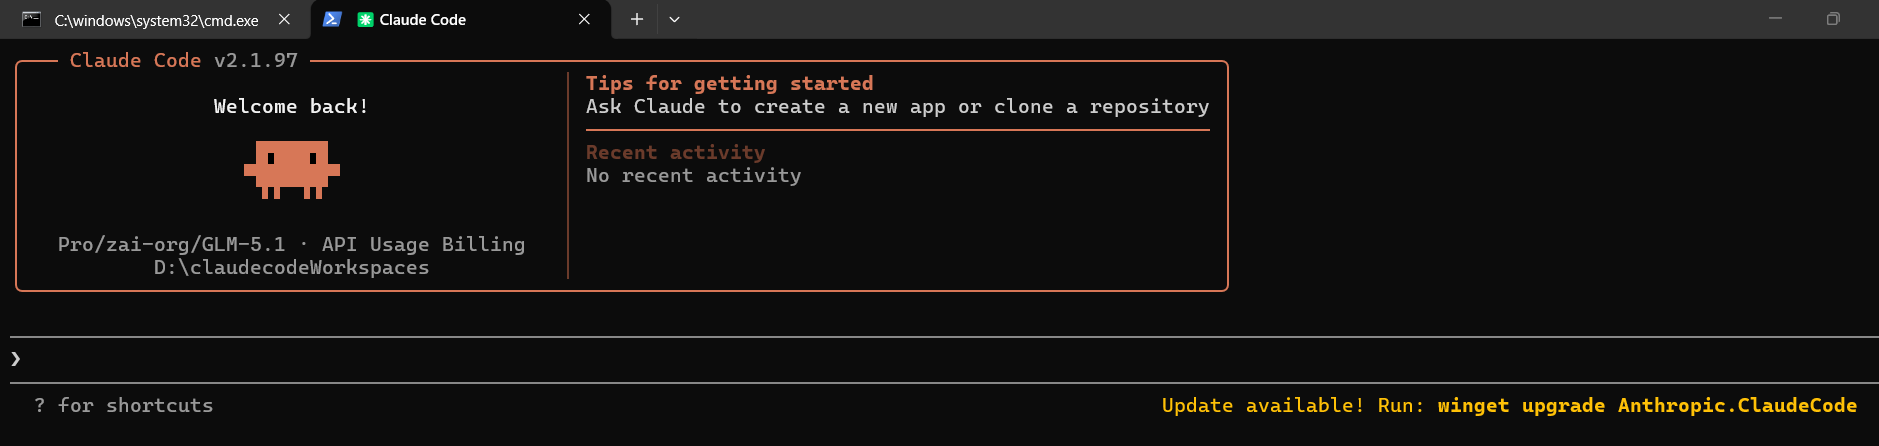
Task: Click the 'Tips for getting started' heading
Action: click(729, 83)
